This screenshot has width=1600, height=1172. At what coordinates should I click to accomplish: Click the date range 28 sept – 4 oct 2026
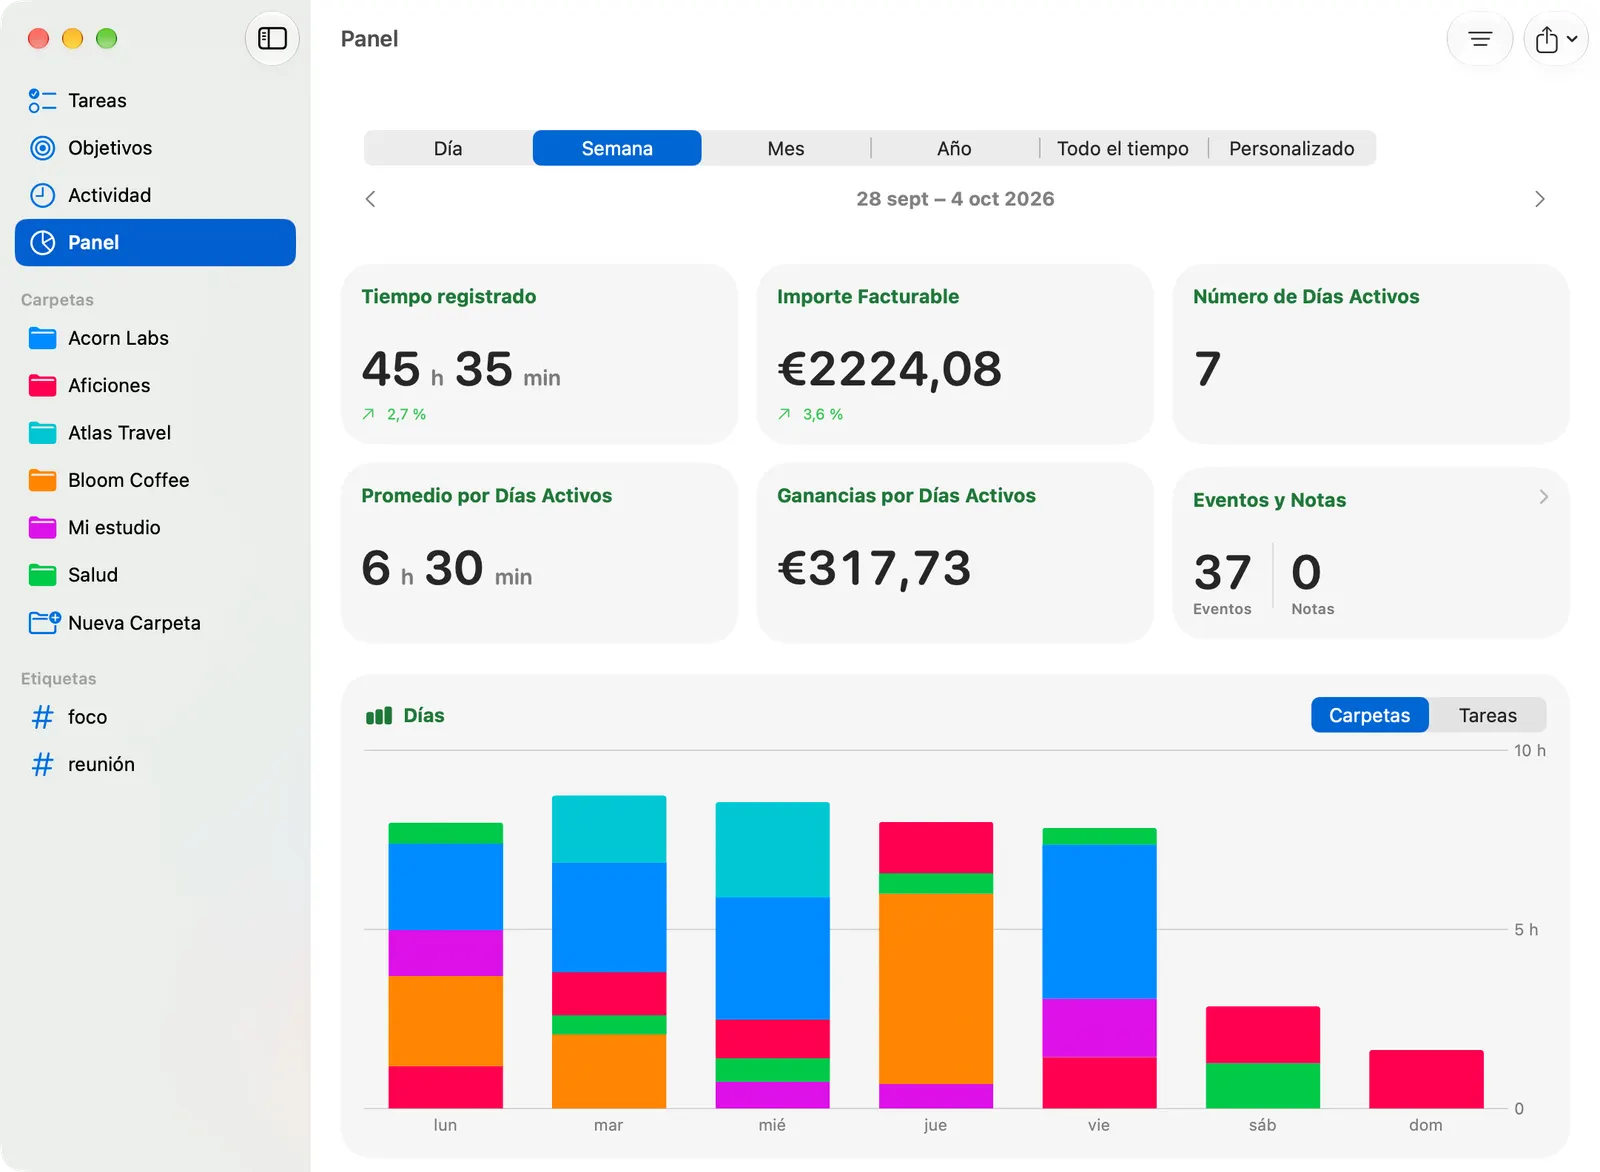pos(955,199)
